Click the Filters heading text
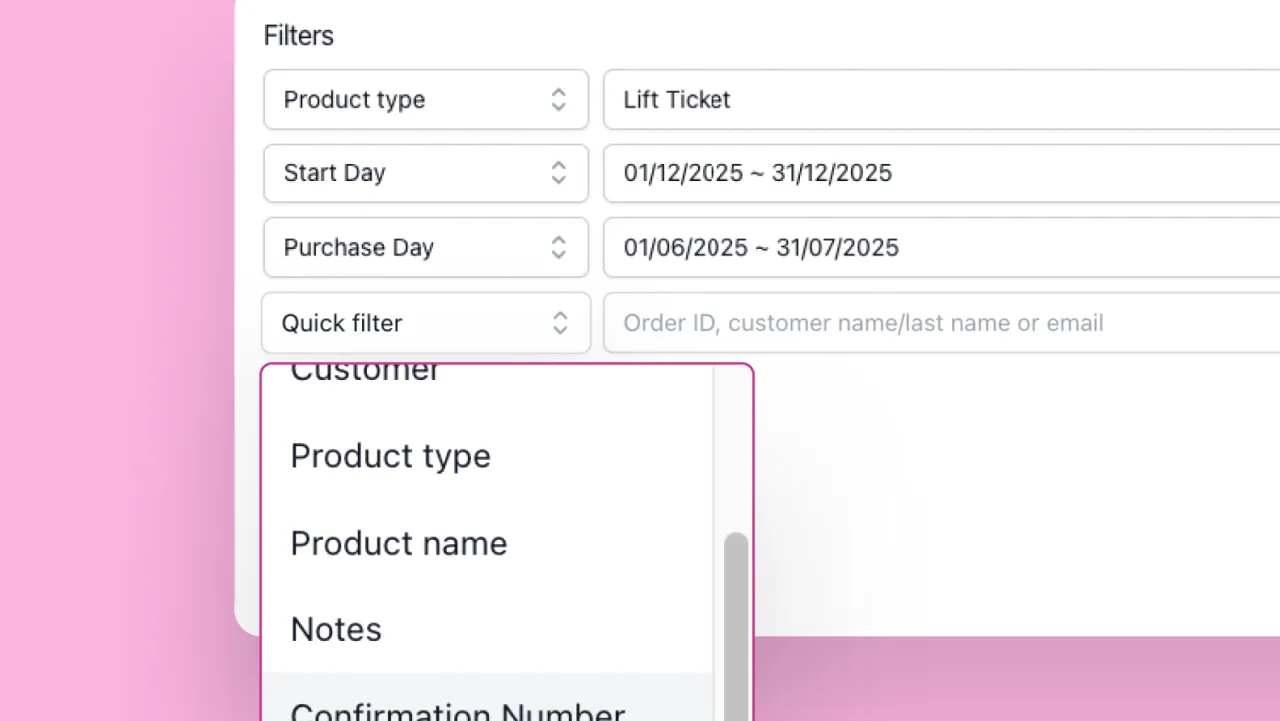The height and width of the screenshot is (721, 1280). [299, 36]
